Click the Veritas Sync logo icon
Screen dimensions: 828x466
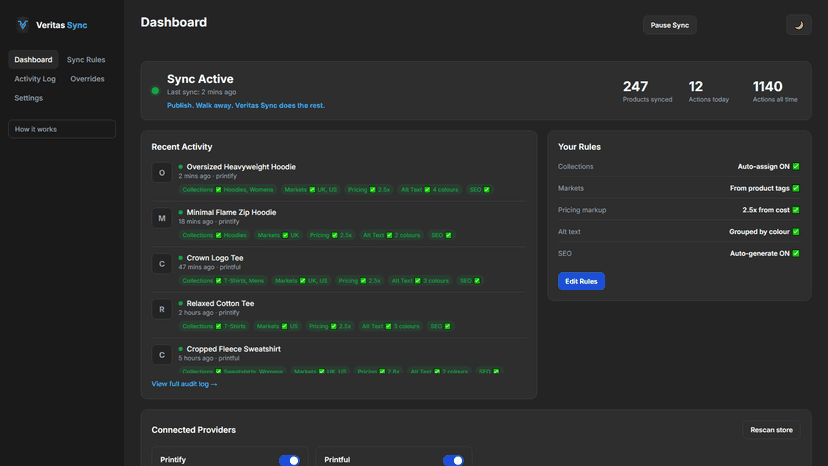[23, 25]
